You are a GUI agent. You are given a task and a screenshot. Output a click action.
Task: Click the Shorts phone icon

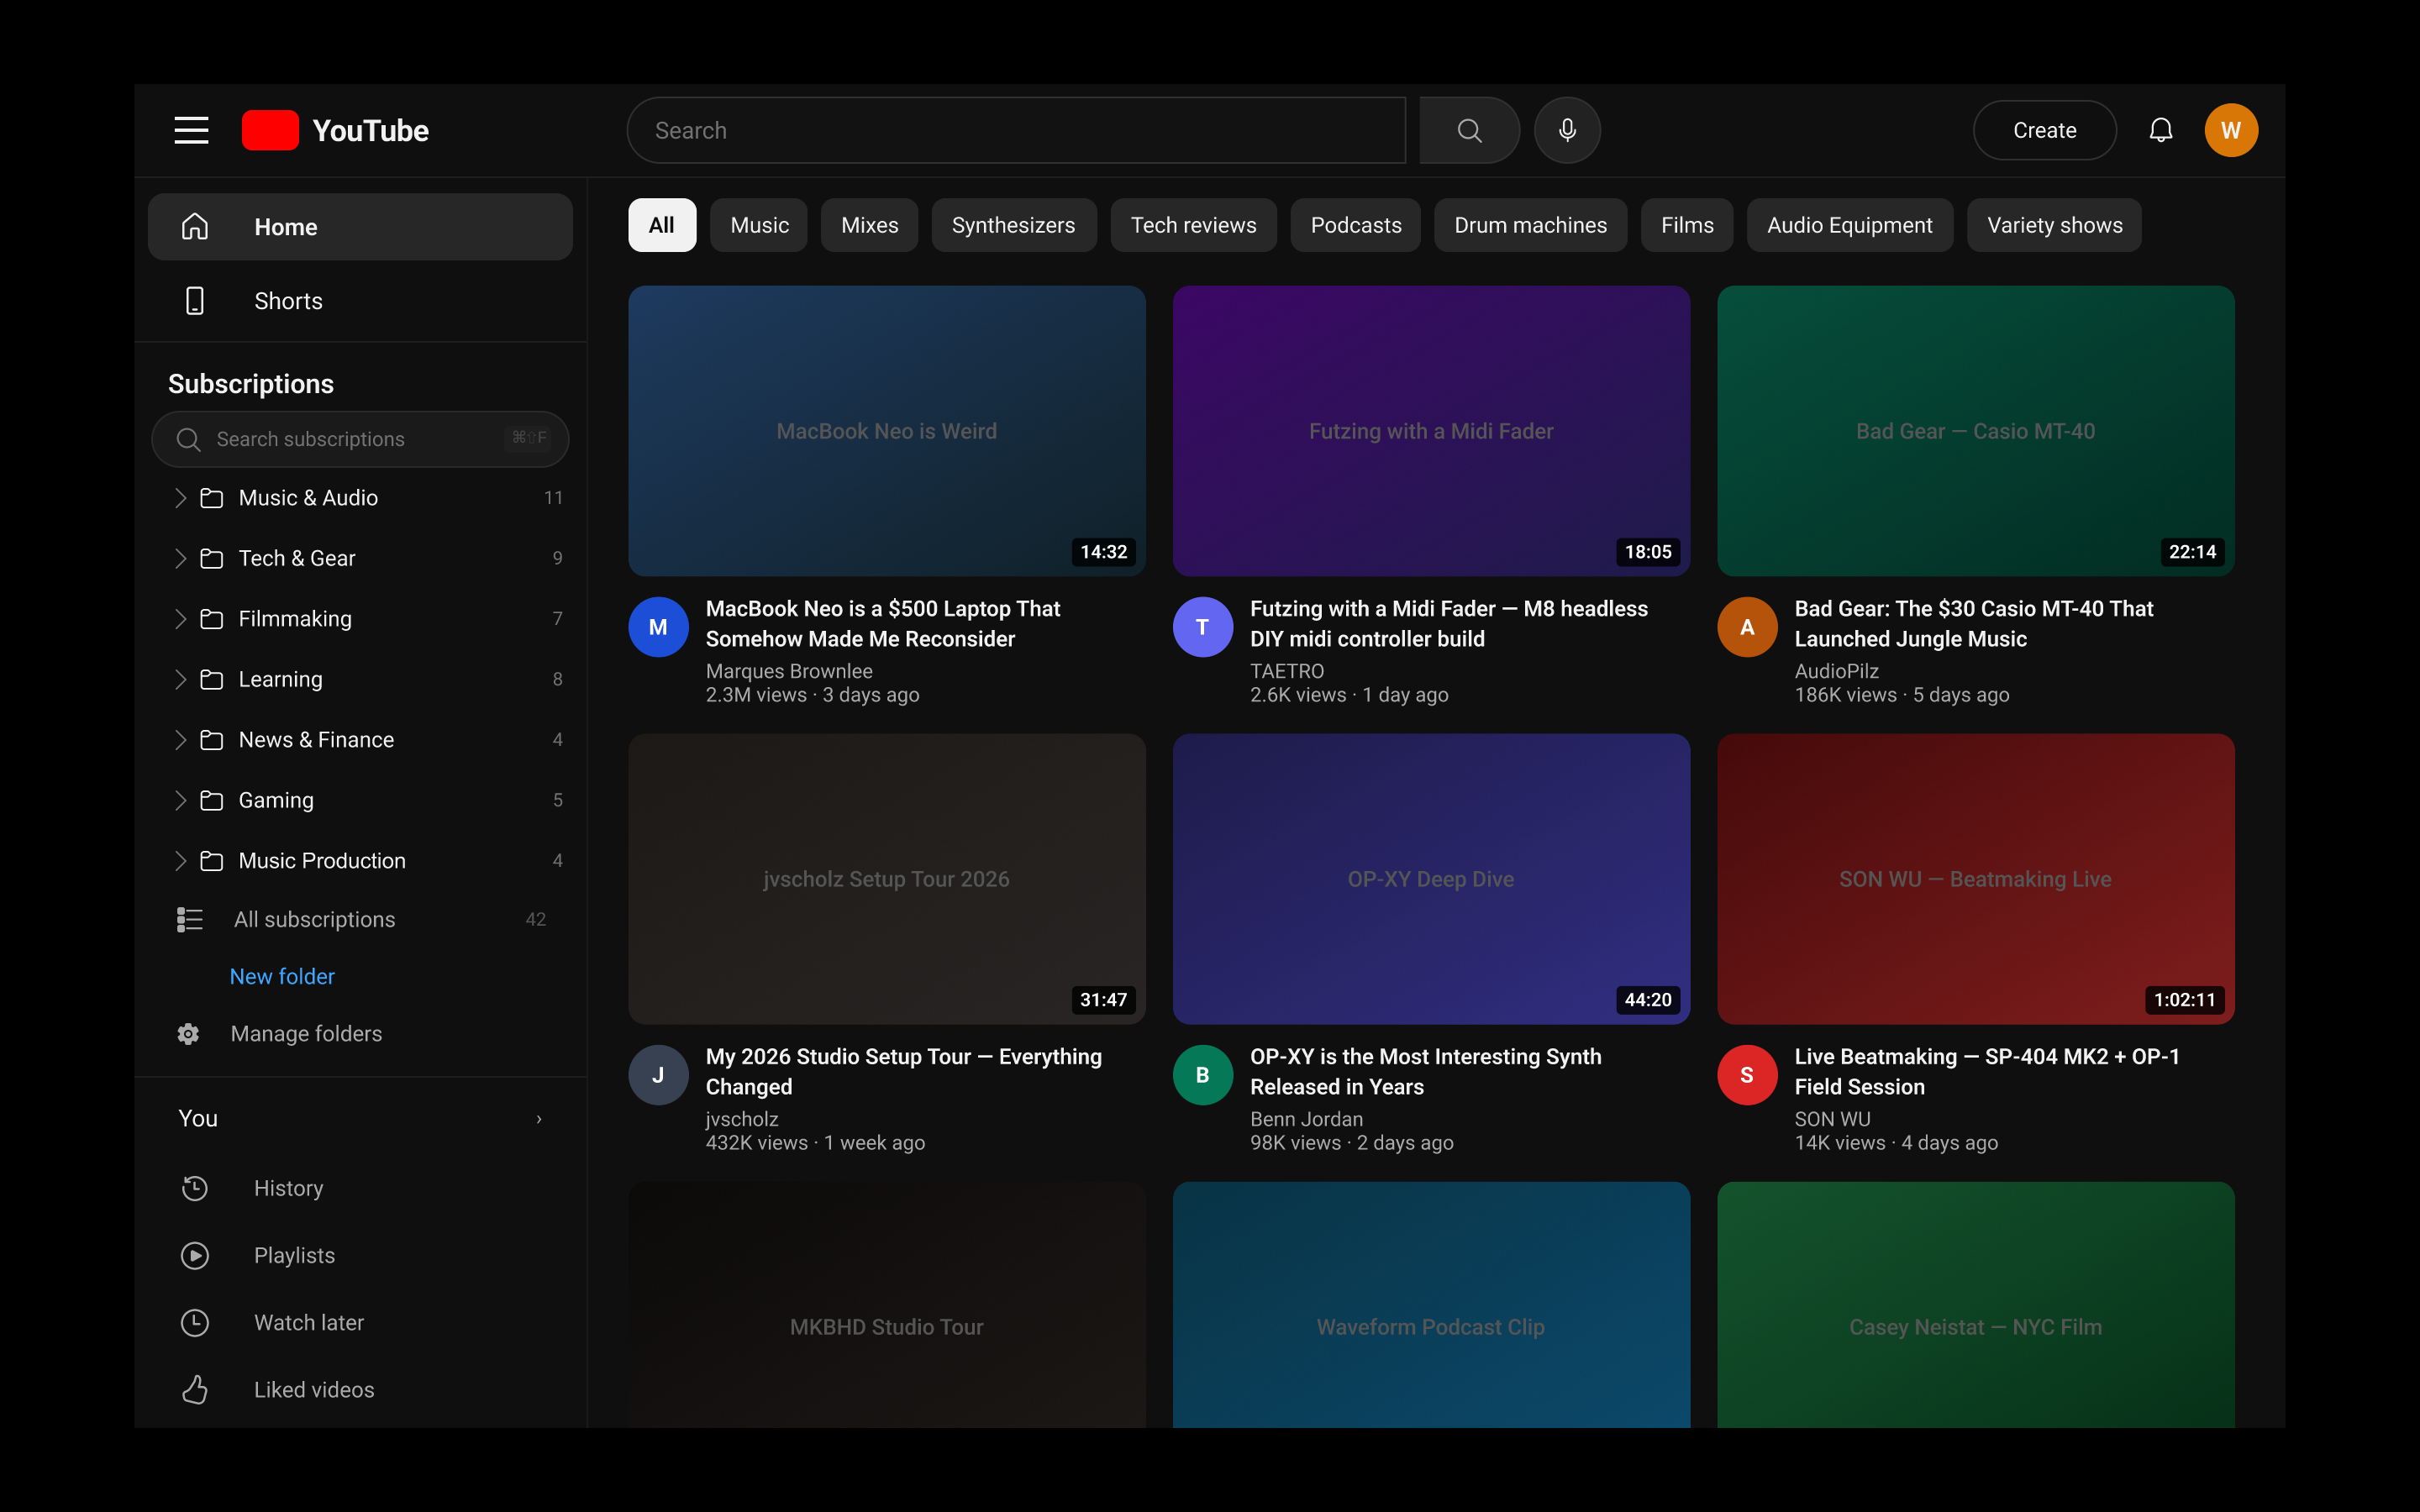pos(195,301)
